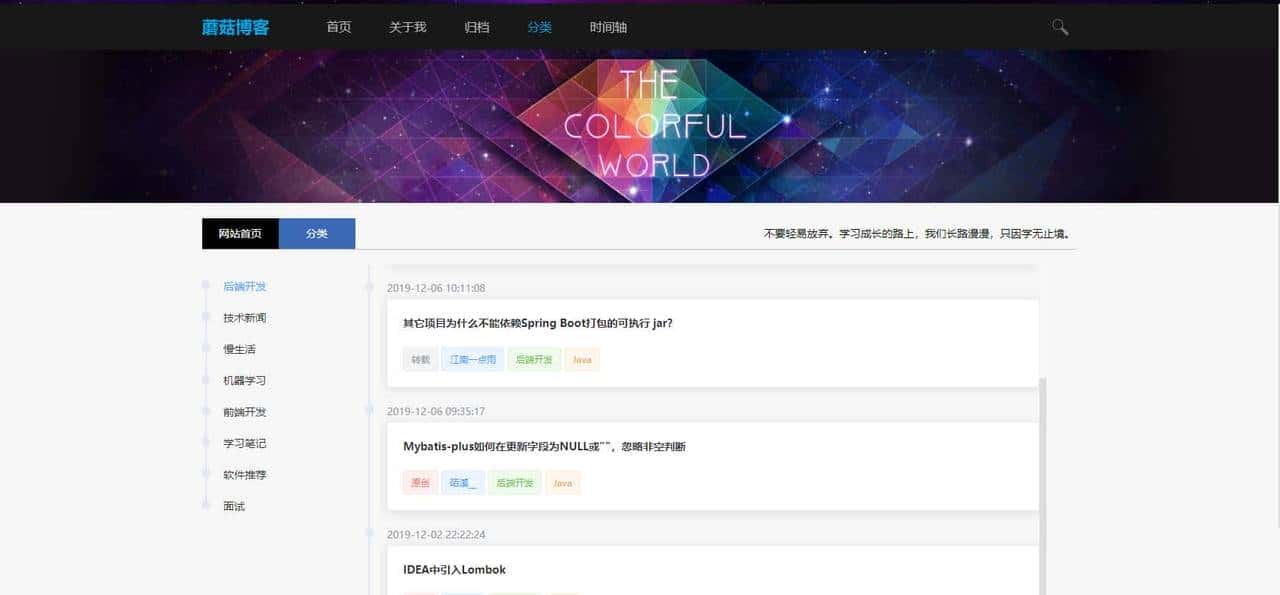Click the blue 陌溪_ author tag
The width and height of the screenshot is (1280, 595).
pyautogui.click(x=462, y=482)
